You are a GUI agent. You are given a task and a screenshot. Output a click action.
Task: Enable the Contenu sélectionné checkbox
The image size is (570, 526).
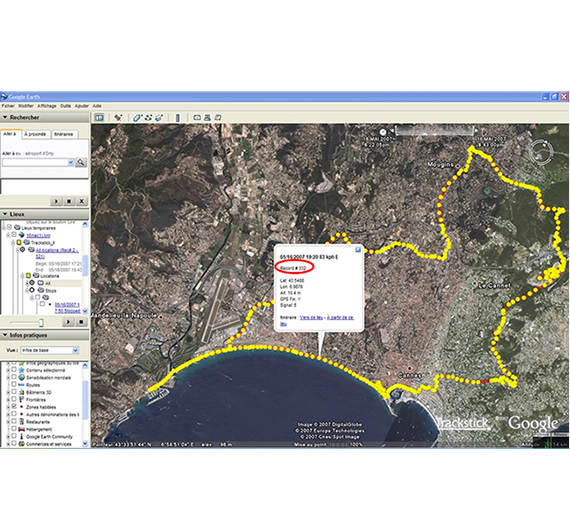[x=14, y=370]
